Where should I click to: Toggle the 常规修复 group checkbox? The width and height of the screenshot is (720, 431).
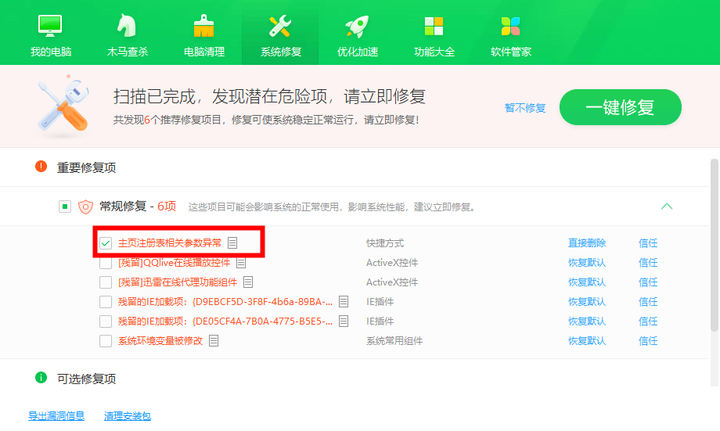click(65, 207)
